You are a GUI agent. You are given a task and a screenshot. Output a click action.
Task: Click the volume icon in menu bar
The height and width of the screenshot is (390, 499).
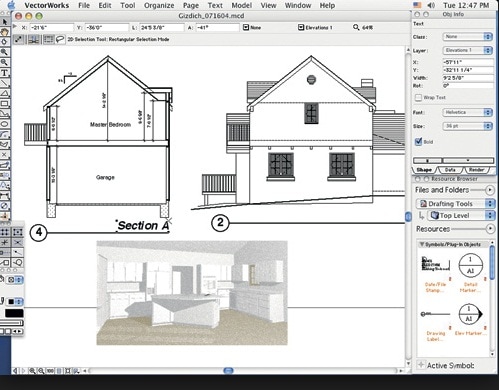coord(431,5)
